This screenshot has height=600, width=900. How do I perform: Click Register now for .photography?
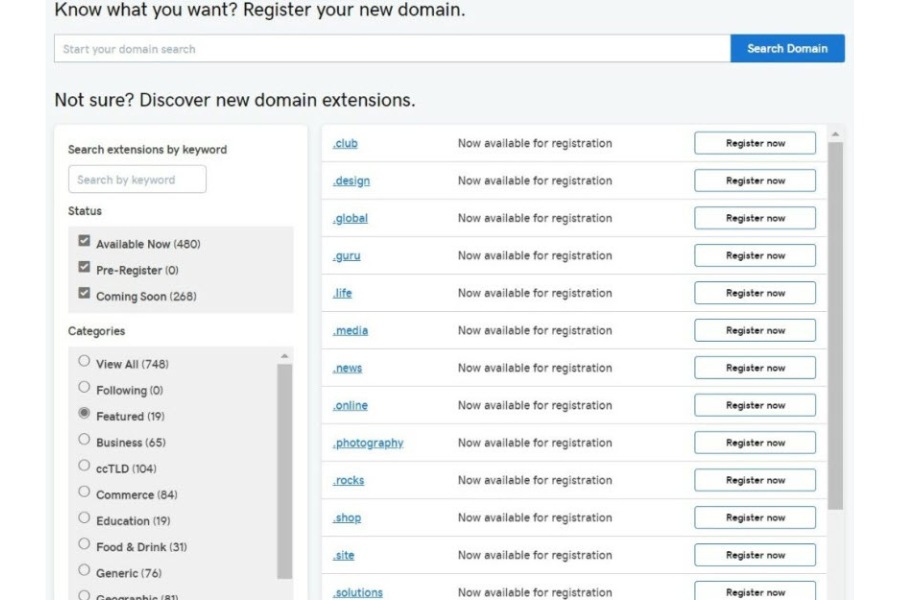click(x=755, y=443)
